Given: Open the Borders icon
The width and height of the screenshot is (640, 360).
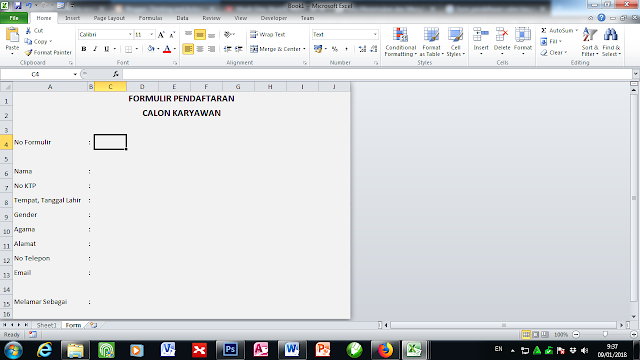Looking at the screenshot, I should (129, 49).
